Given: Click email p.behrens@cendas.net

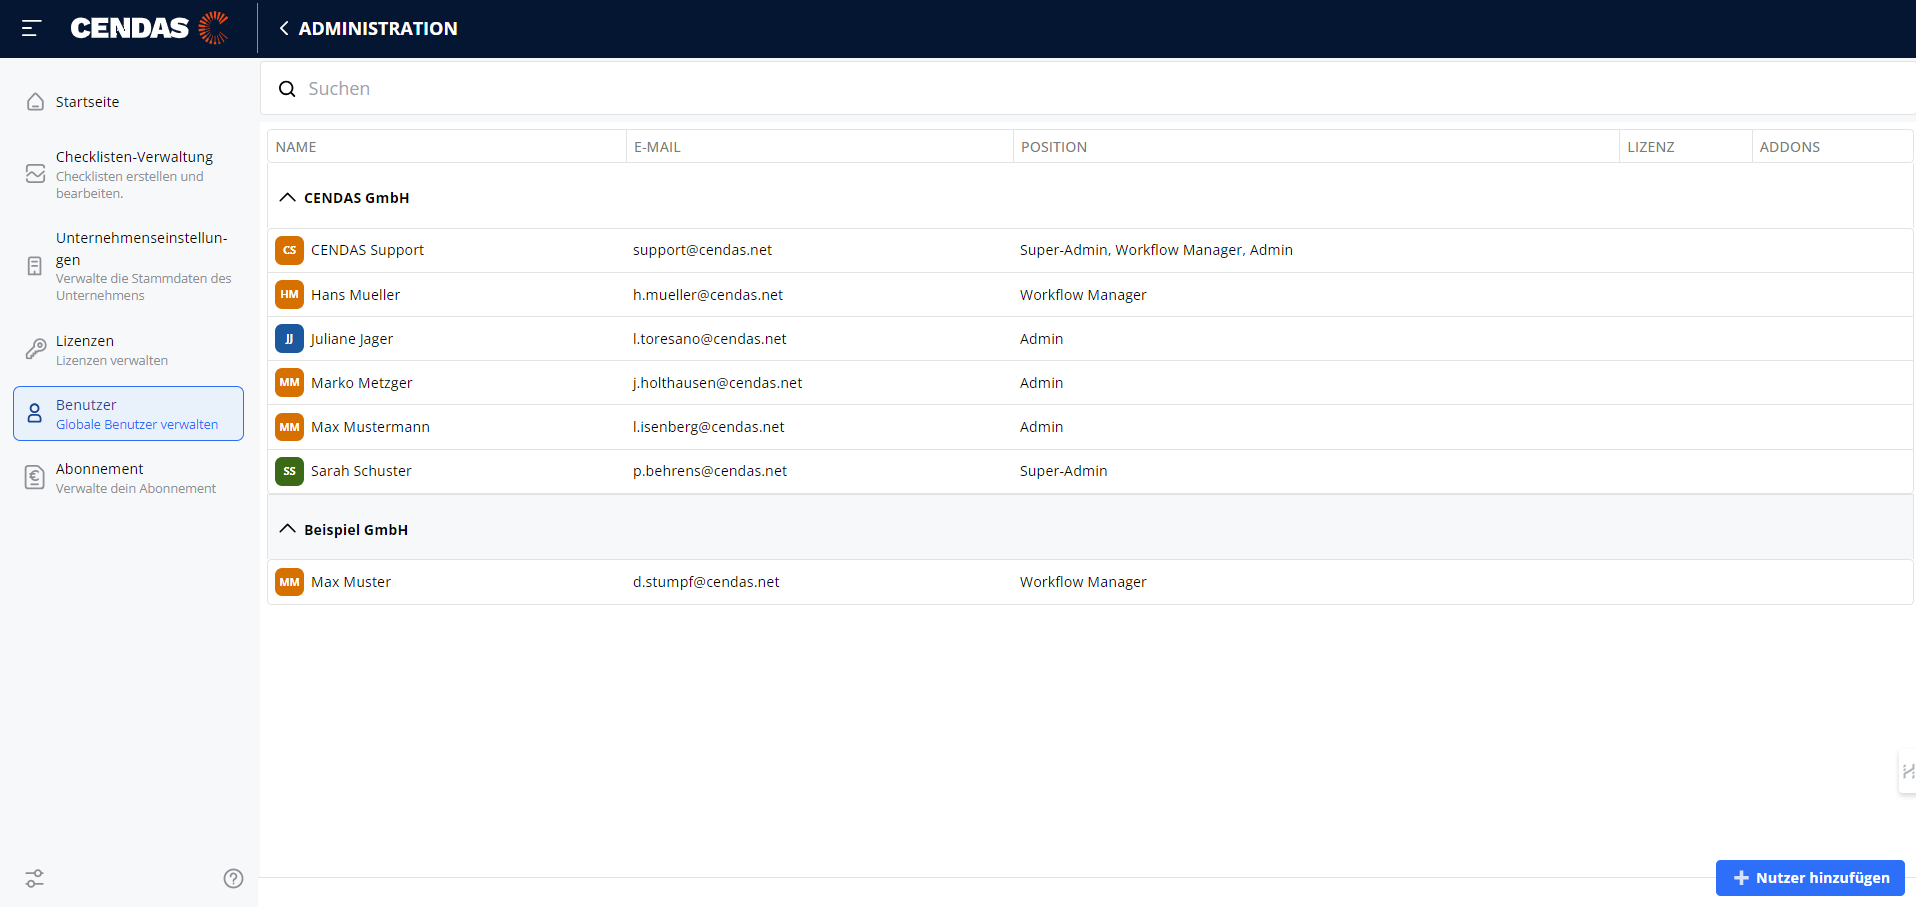Looking at the screenshot, I should (x=710, y=471).
